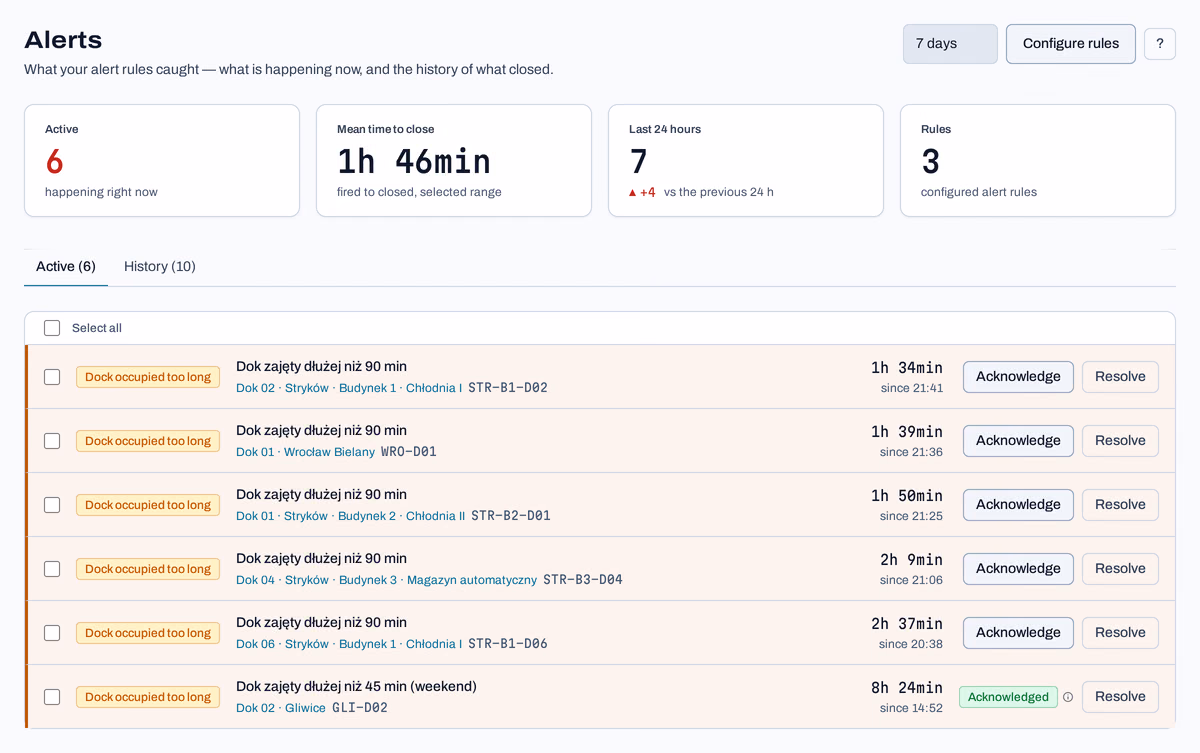Acknowledge the STR-B2-D01 alert

coord(1018,505)
